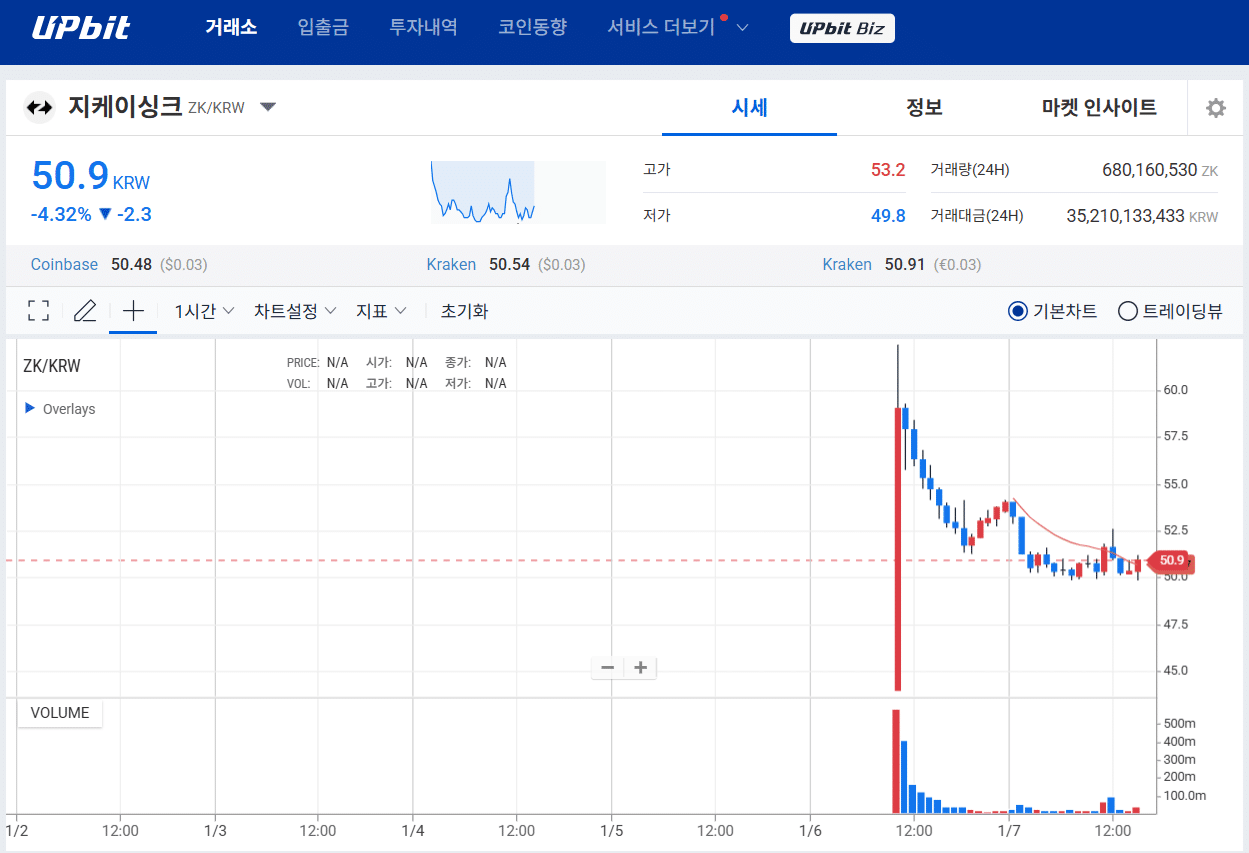1249x853 pixels.
Task: Open the chart fullscreen view
Action: (x=38, y=310)
